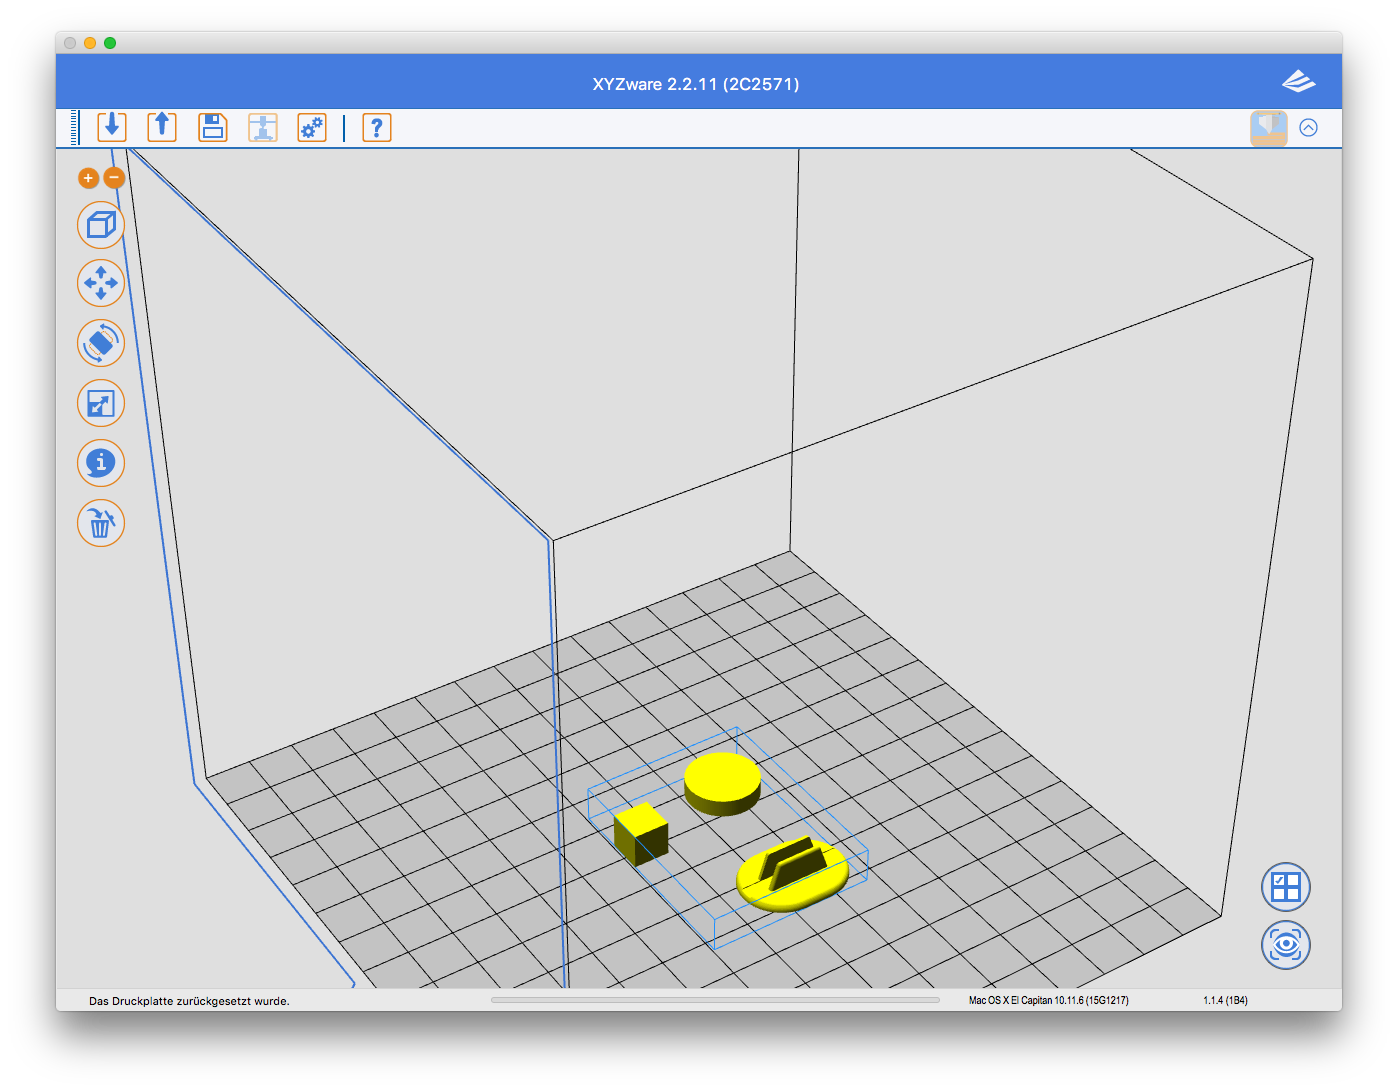This screenshot has height=1091, width=1398.
Task: Click the Export file toolbar icon
Action: (x=162, y=127)
